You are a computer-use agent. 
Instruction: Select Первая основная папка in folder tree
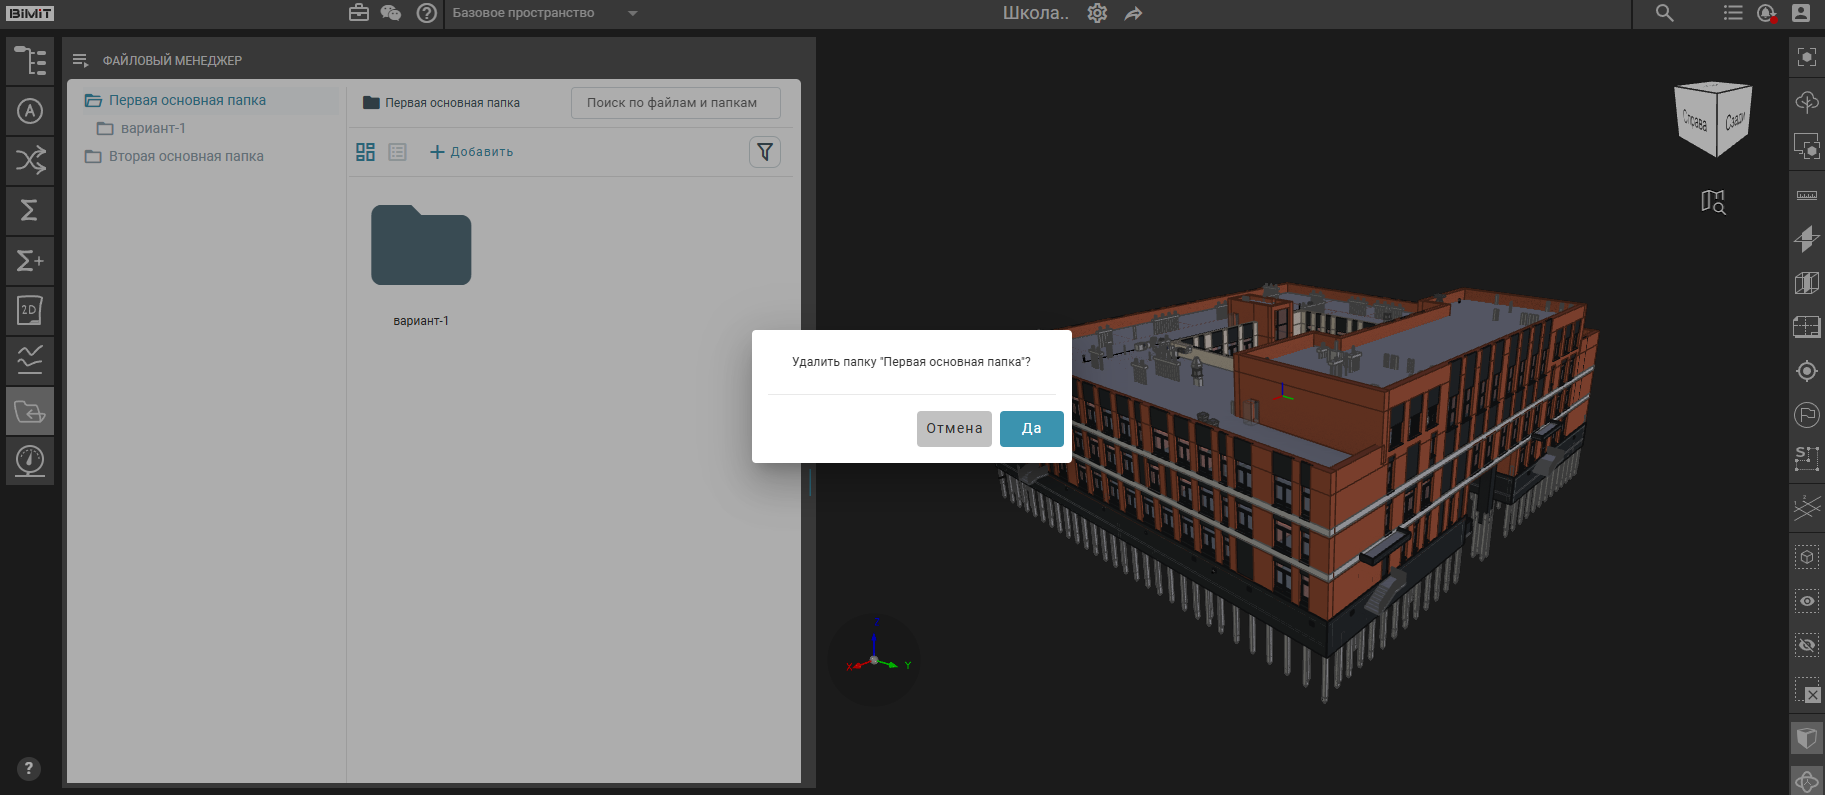(x=187, y=100)
